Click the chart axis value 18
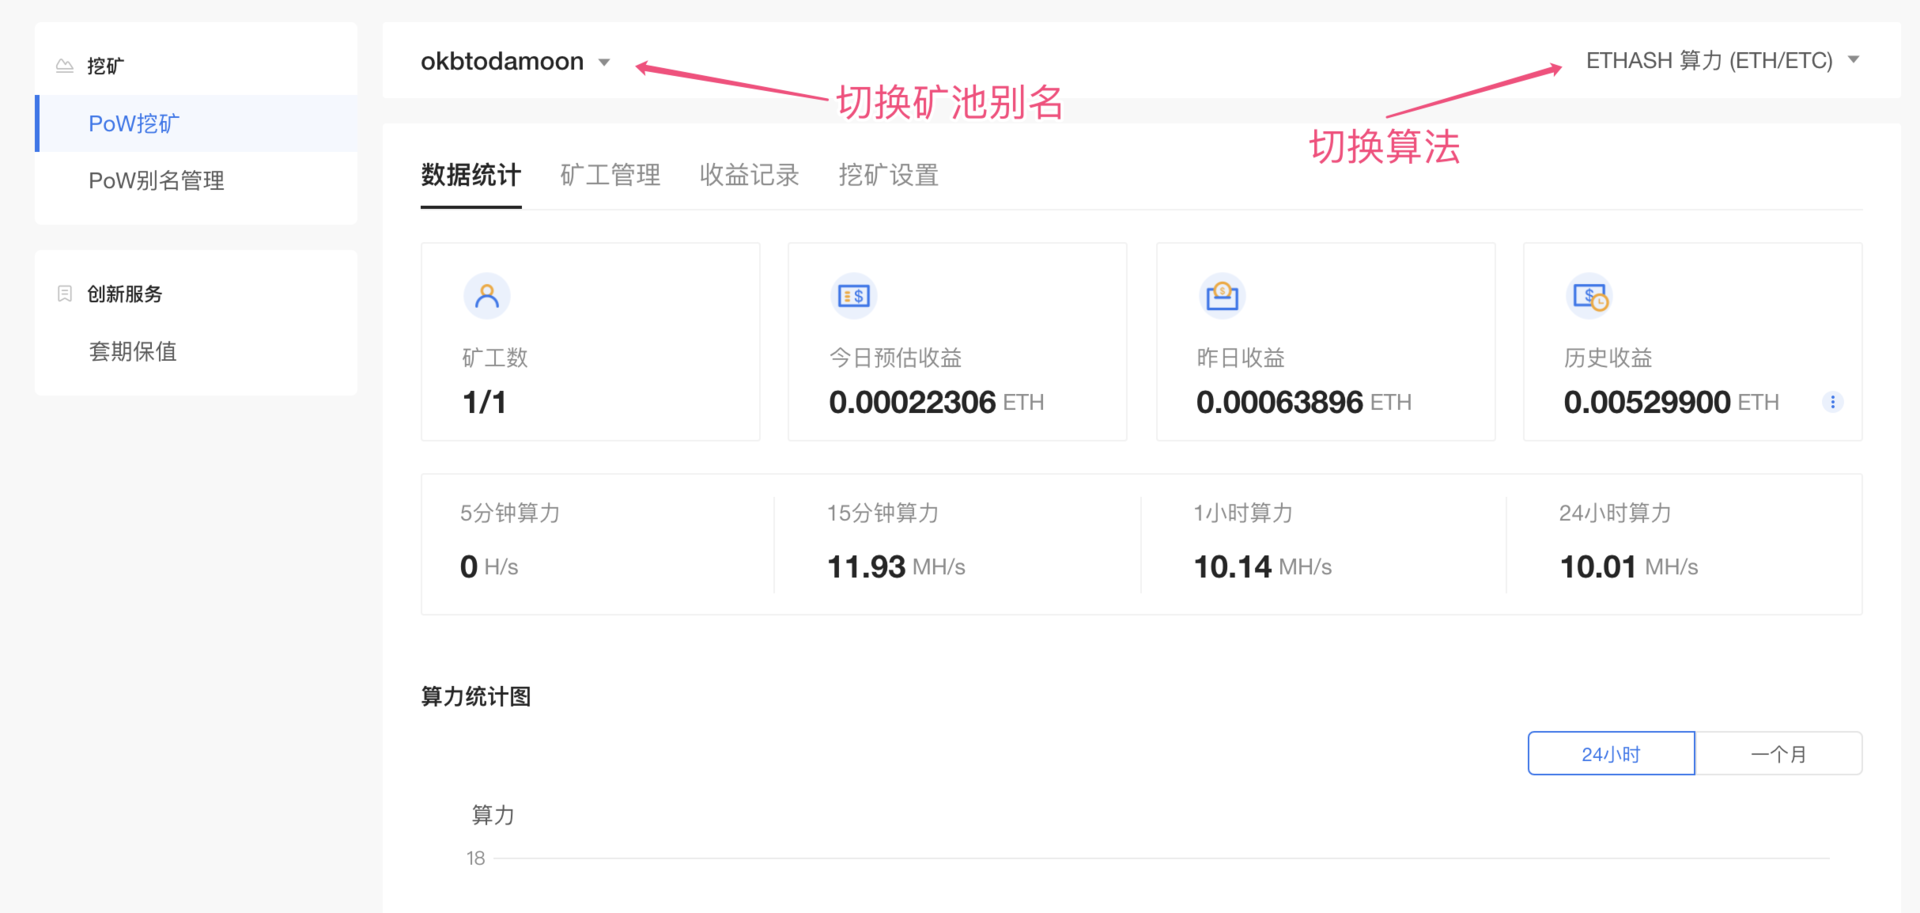Screen dimensions: 1920x913 pyautogui.click(x=475, y=858)
